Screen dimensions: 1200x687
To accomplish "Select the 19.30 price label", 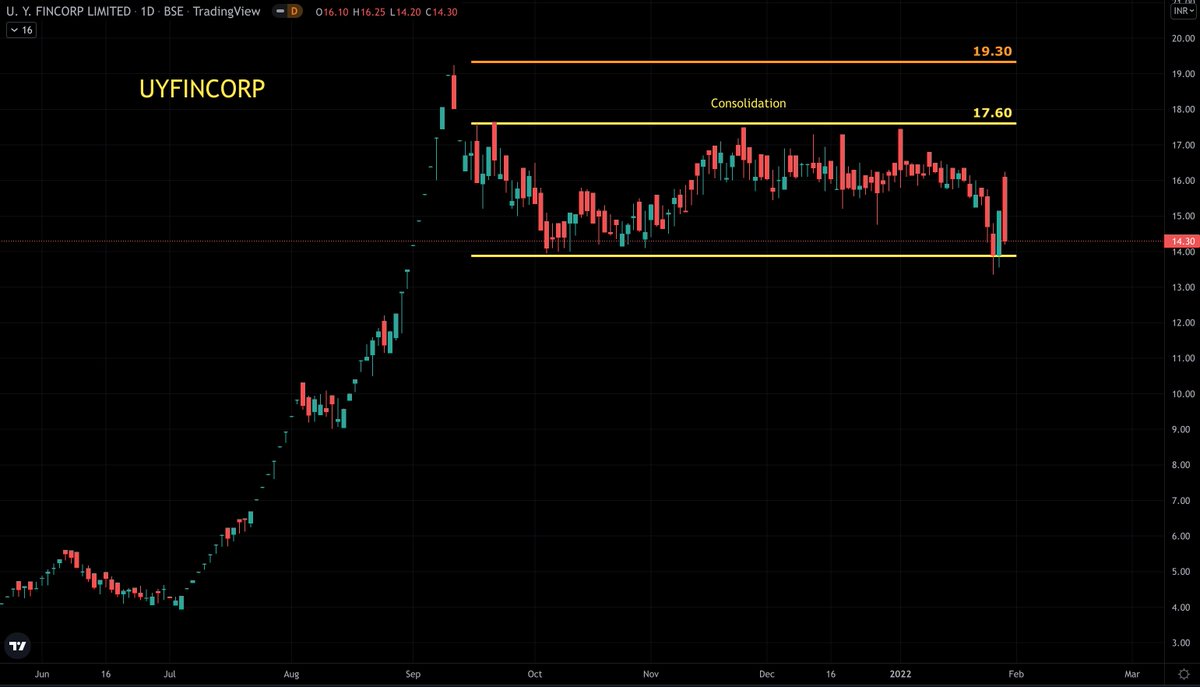I will click(994, 50).
